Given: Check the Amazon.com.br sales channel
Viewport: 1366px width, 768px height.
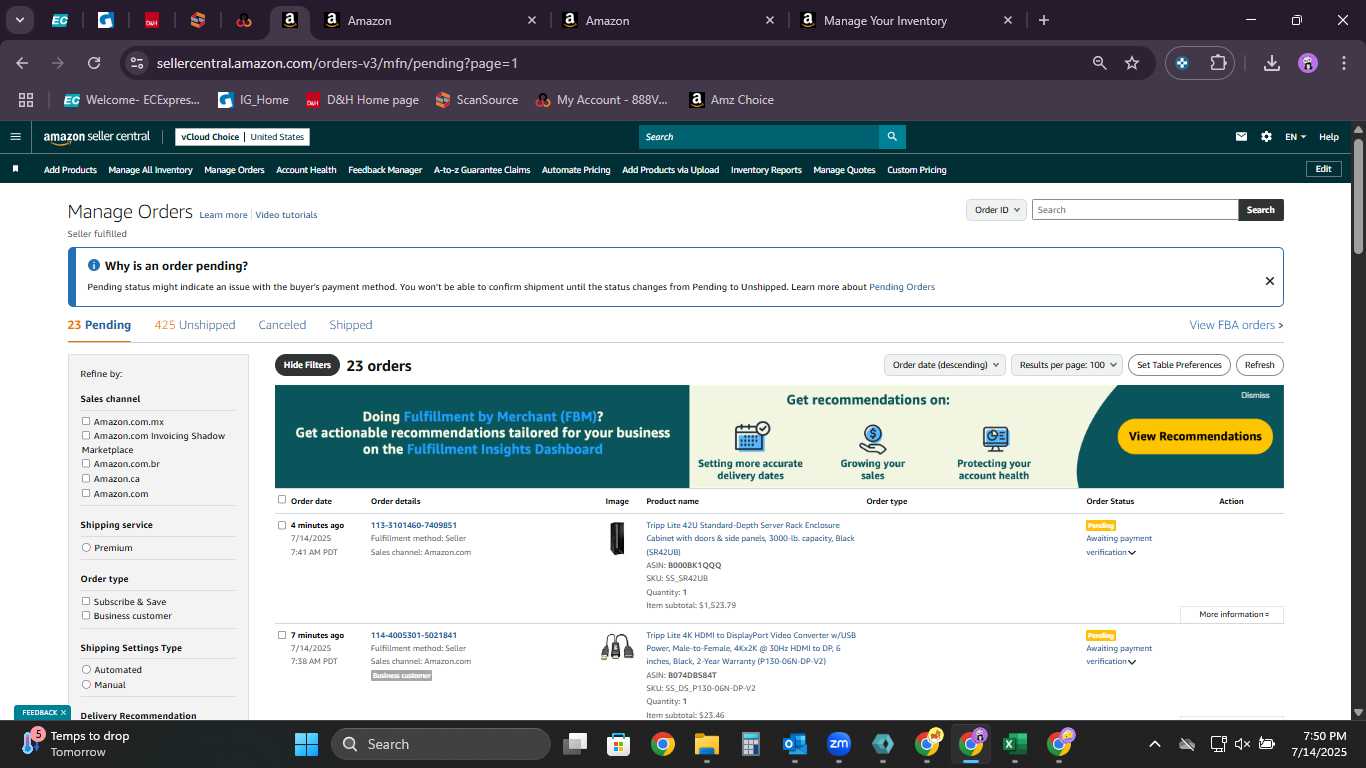Looking at the screenshot, I should point(86,464).
